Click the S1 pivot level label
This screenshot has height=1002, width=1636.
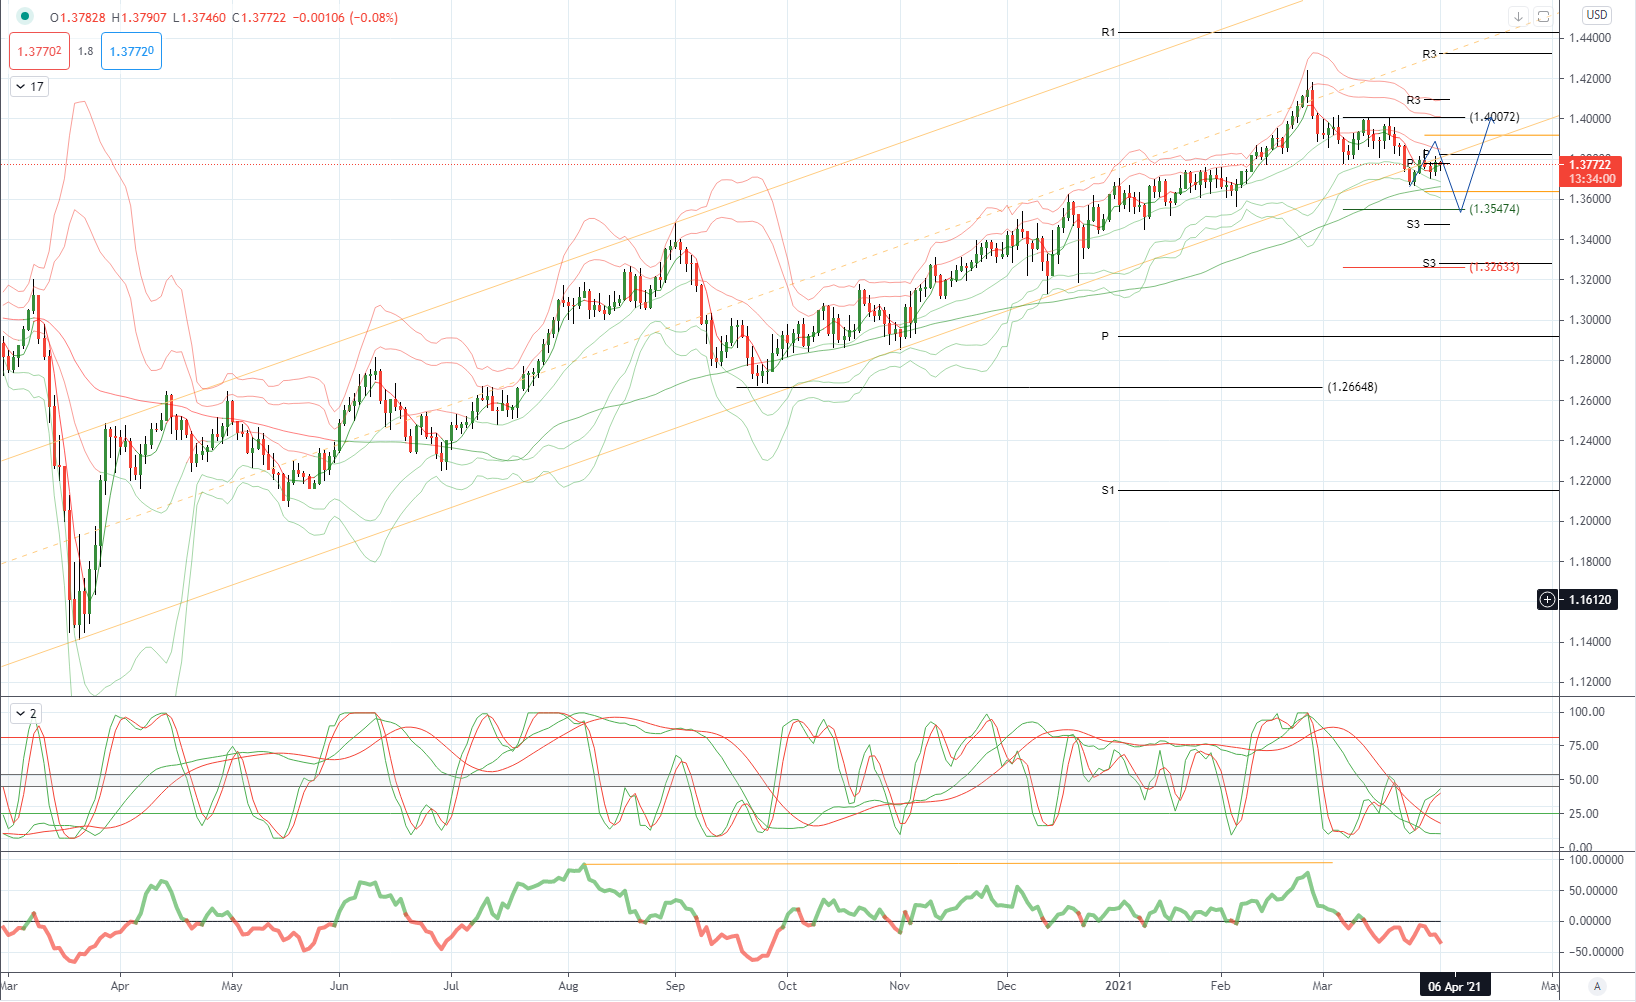[1108, 490]
